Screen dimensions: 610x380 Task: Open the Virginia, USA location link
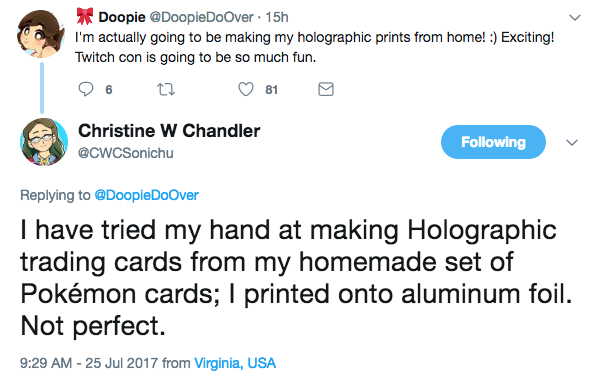pyautogui.click(x=235, y=363)
